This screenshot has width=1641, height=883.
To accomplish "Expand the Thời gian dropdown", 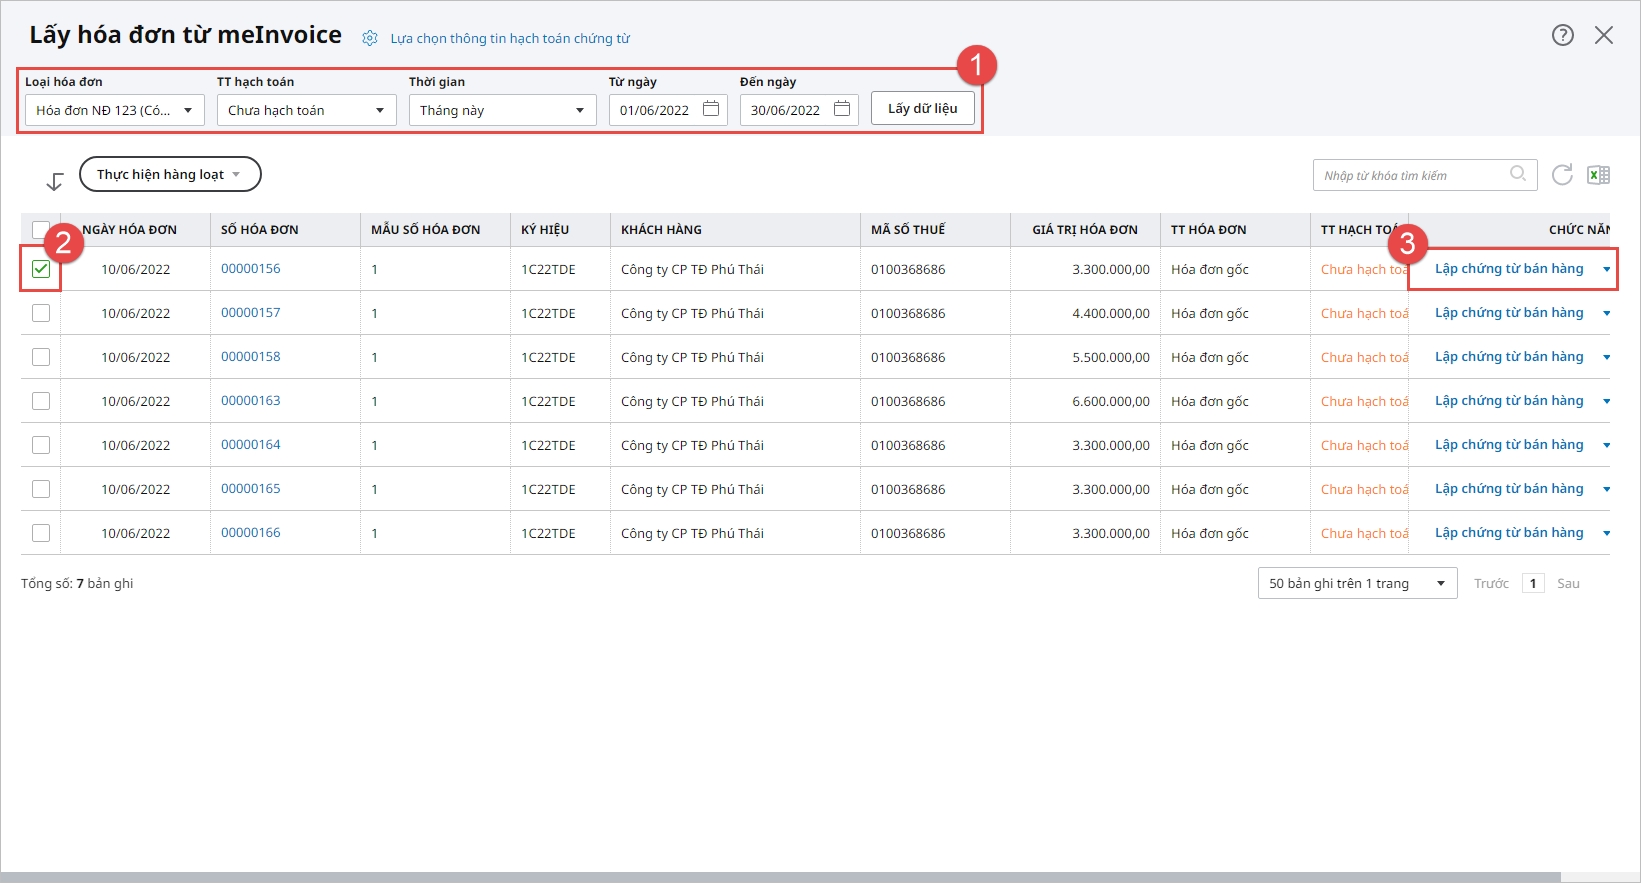I will click(502, 110).
